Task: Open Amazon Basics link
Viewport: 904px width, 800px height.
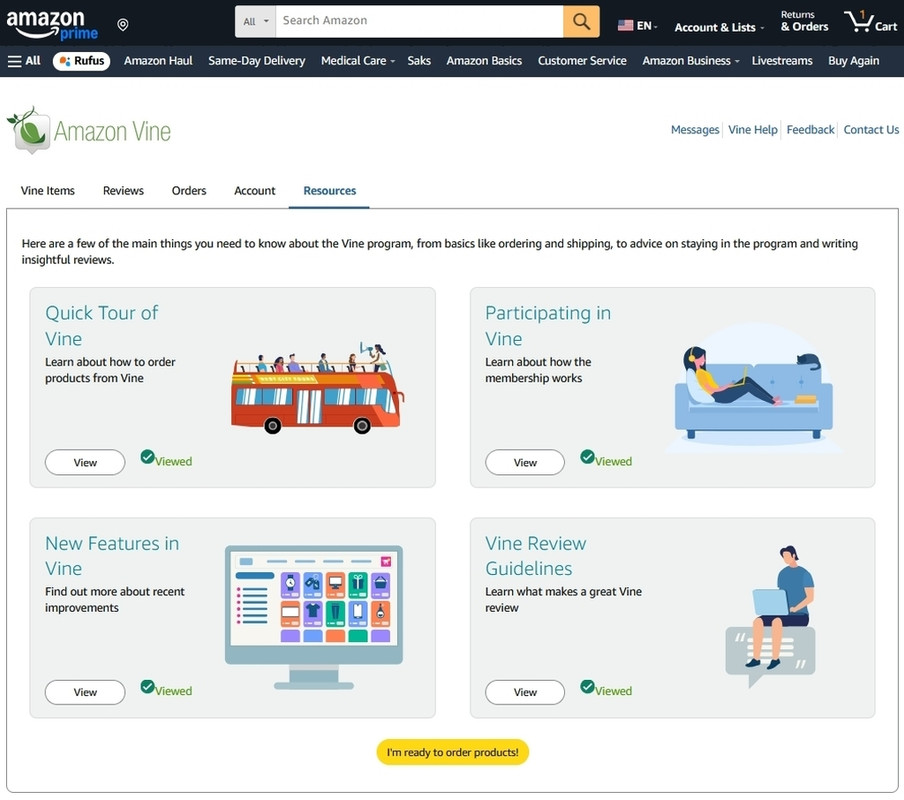Action: coord(484,61)
